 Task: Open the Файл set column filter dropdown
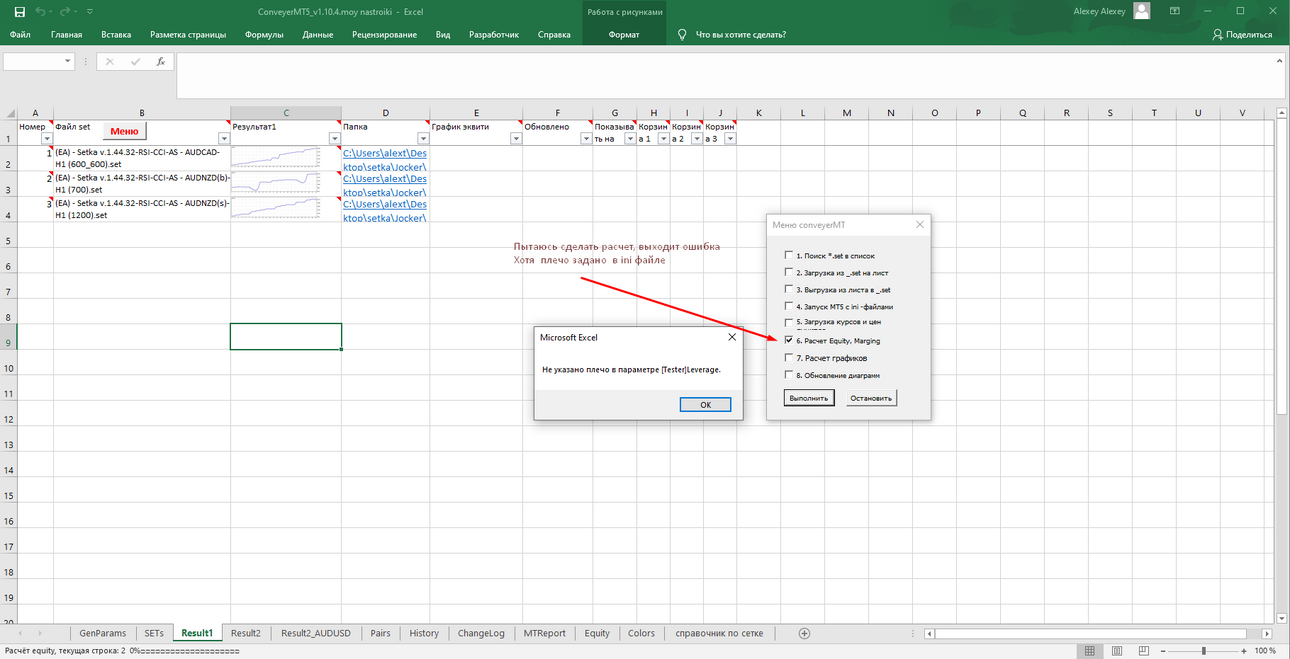[x=223, y=139]
